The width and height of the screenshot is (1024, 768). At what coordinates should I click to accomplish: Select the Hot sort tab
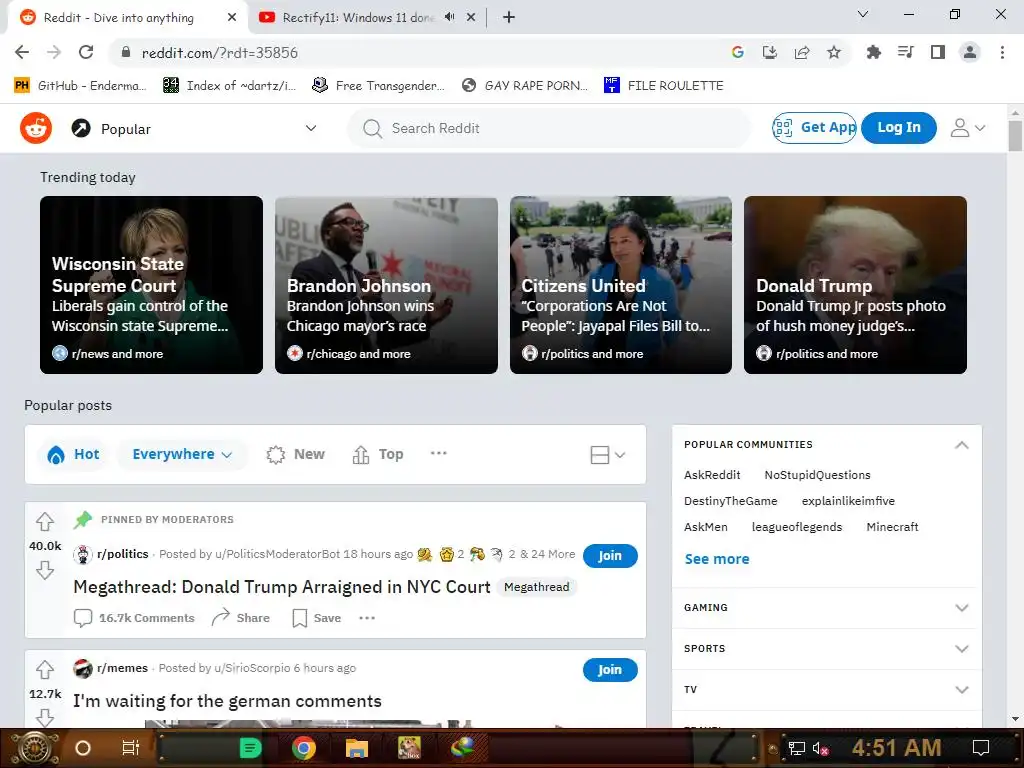pyautogui.click(x=73, y=455)
